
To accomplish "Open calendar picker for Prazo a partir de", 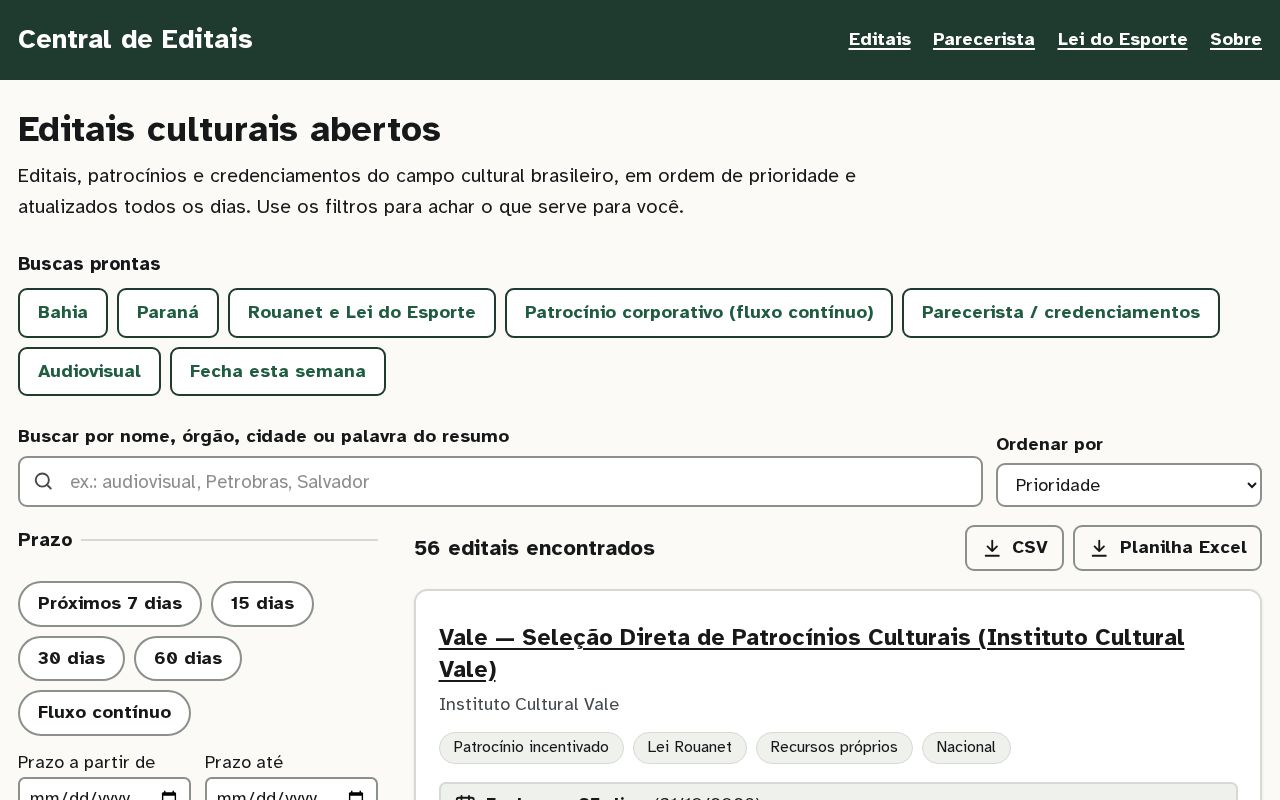I will (169, 797).
